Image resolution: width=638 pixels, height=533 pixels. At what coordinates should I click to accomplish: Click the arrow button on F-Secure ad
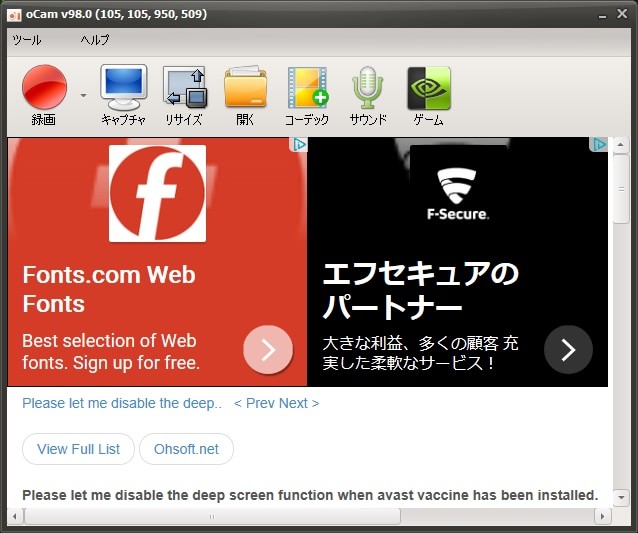pos(568,349)
